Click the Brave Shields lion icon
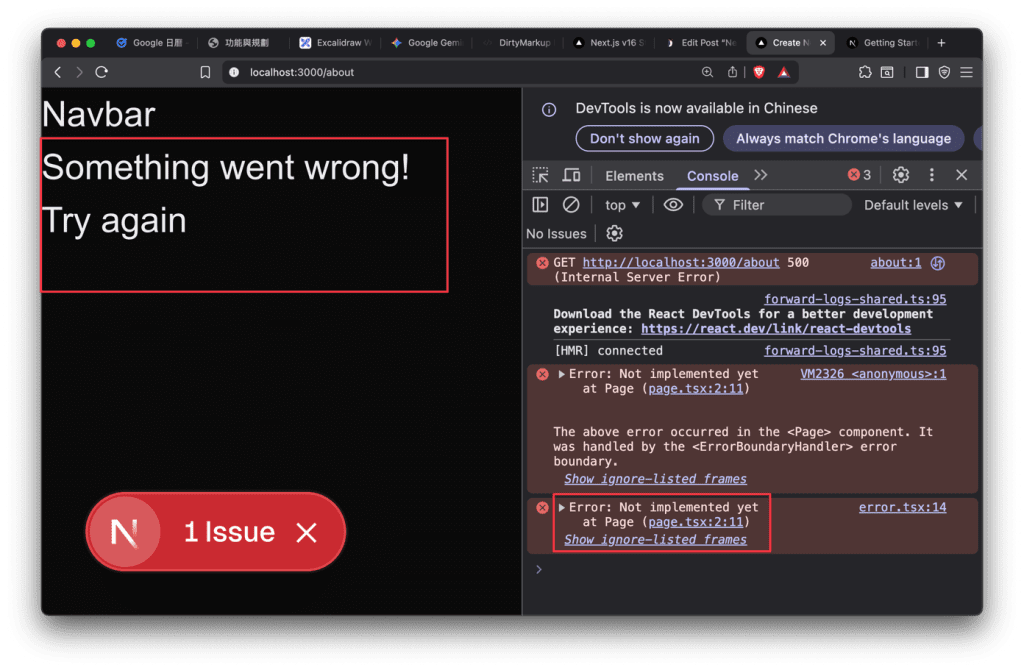1024x670 pixels. point(758,72)
